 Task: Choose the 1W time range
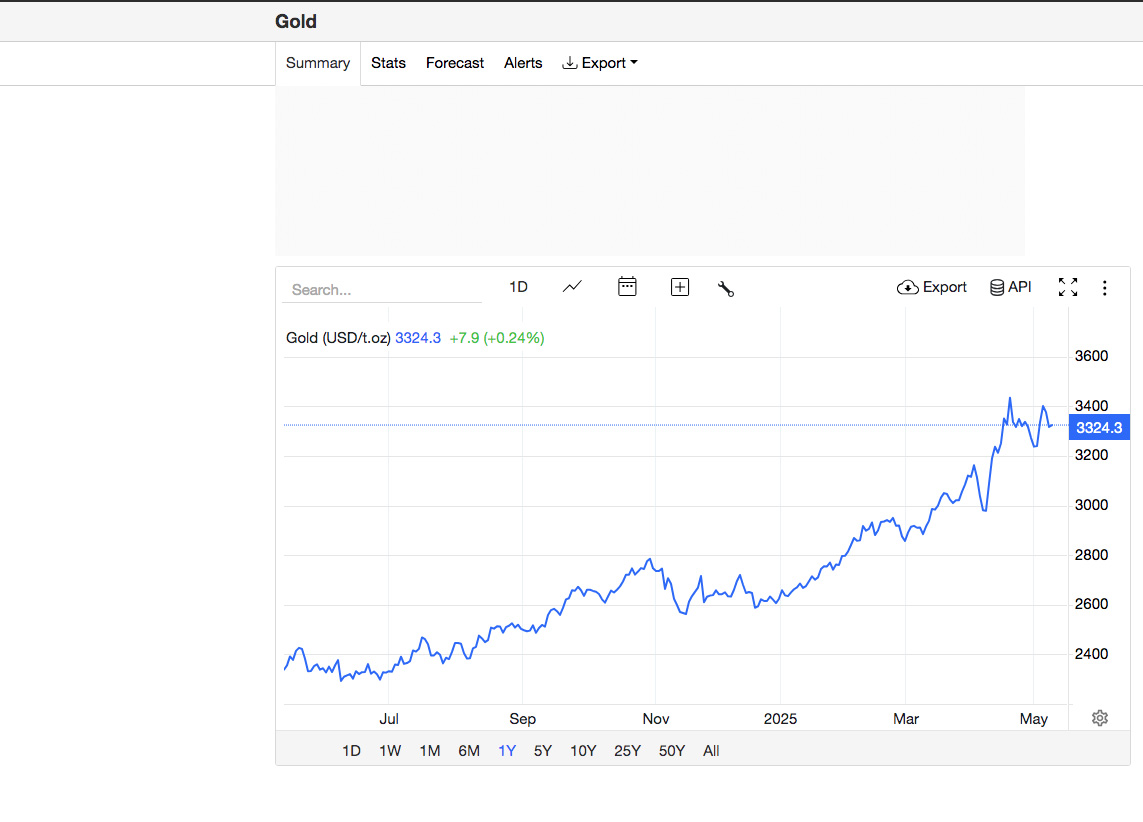tap(390, 751)
